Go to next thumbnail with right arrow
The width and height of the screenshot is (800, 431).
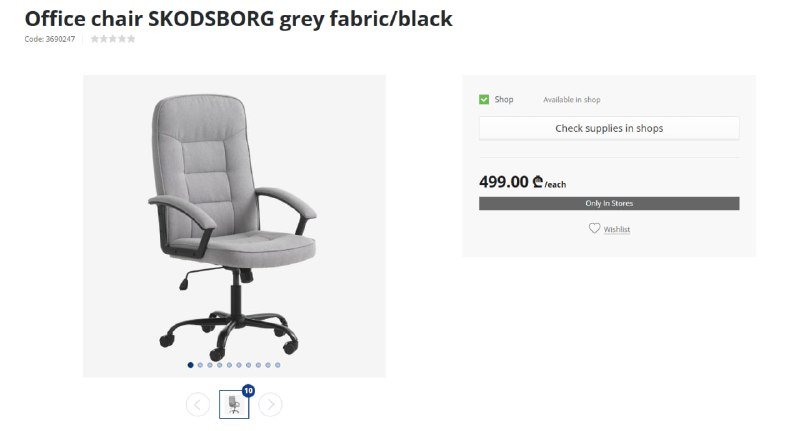[270, 404]
